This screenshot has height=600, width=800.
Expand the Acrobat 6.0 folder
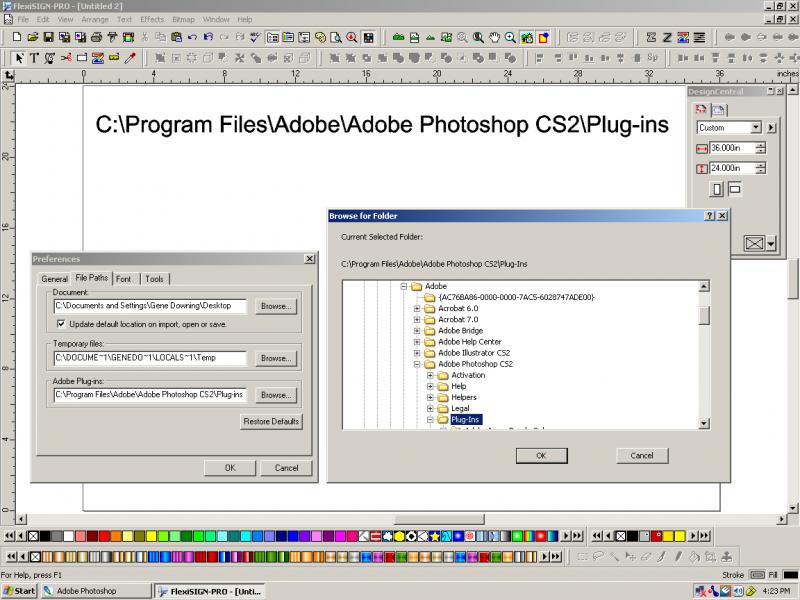point(417,308)
